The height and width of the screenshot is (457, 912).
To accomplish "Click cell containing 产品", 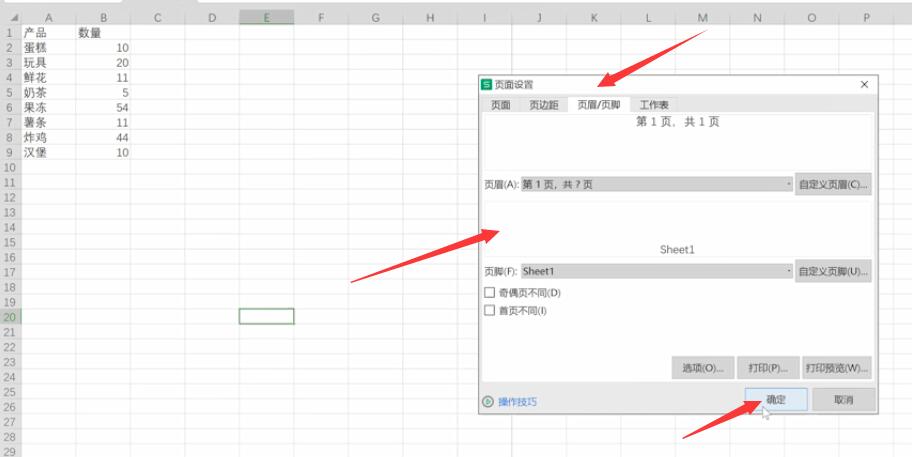I will (x=48, y=33).
